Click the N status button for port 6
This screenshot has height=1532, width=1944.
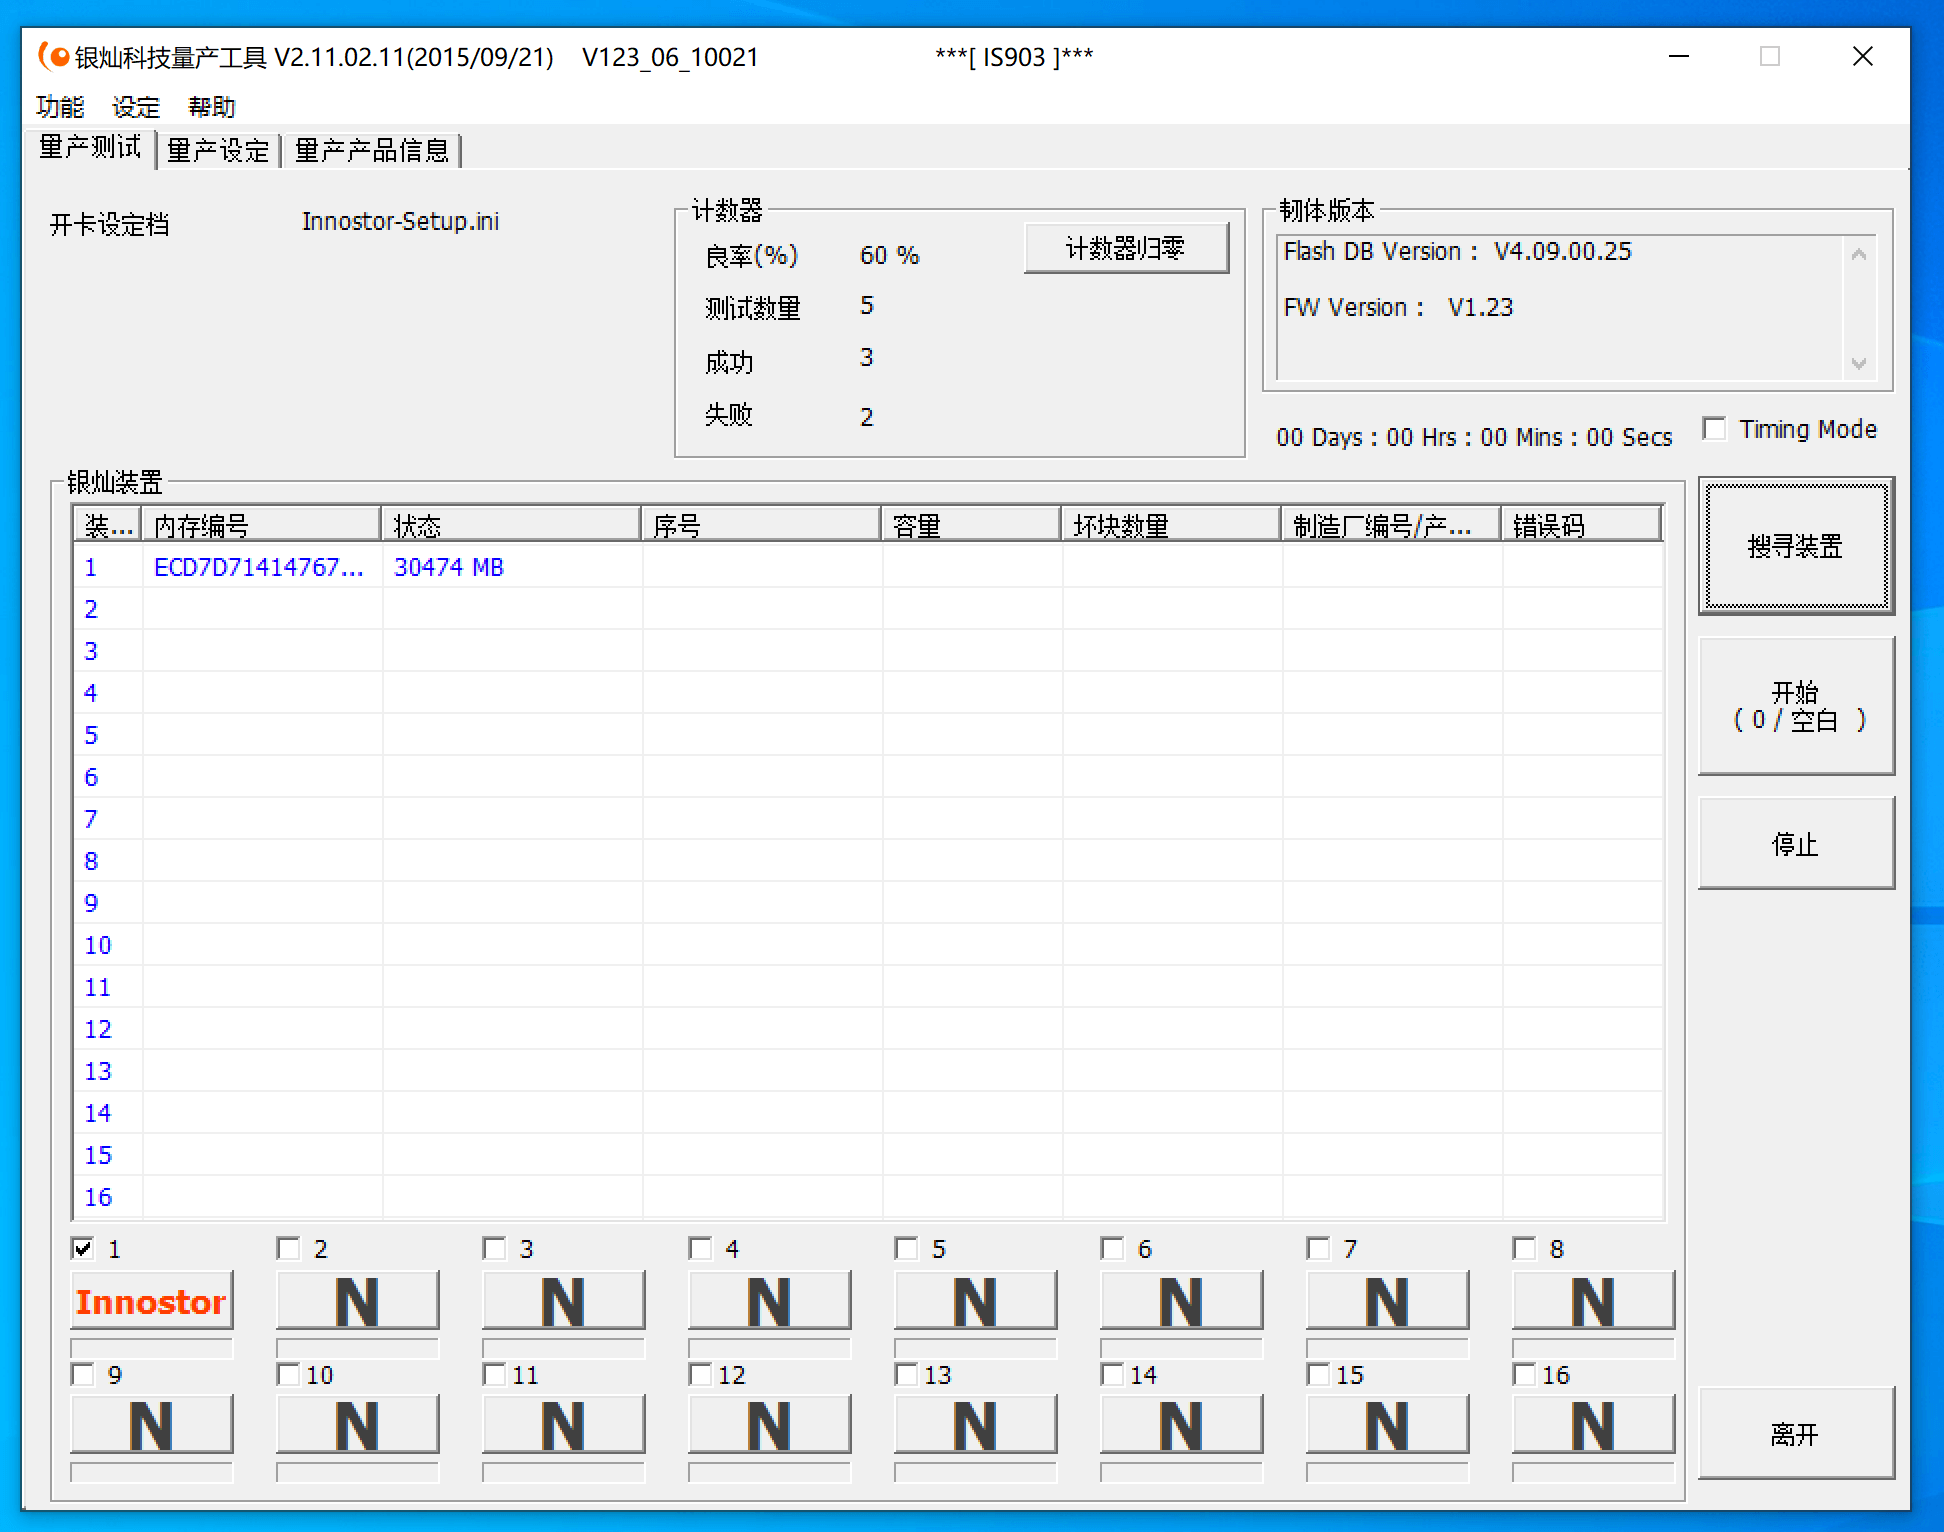1181,1301
